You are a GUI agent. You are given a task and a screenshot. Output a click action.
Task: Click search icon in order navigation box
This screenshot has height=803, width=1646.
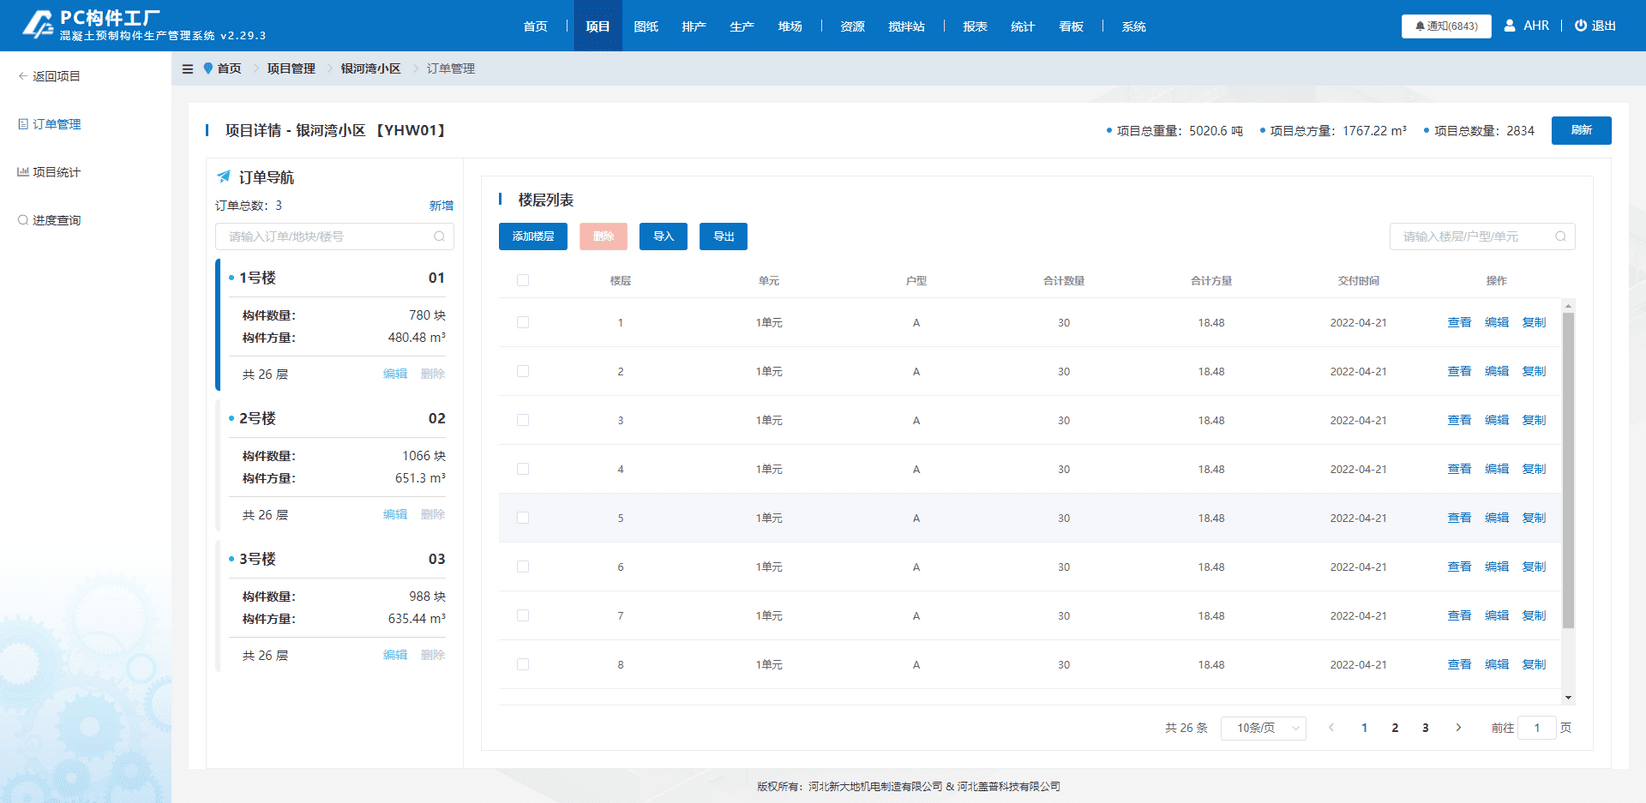(439, 237)
